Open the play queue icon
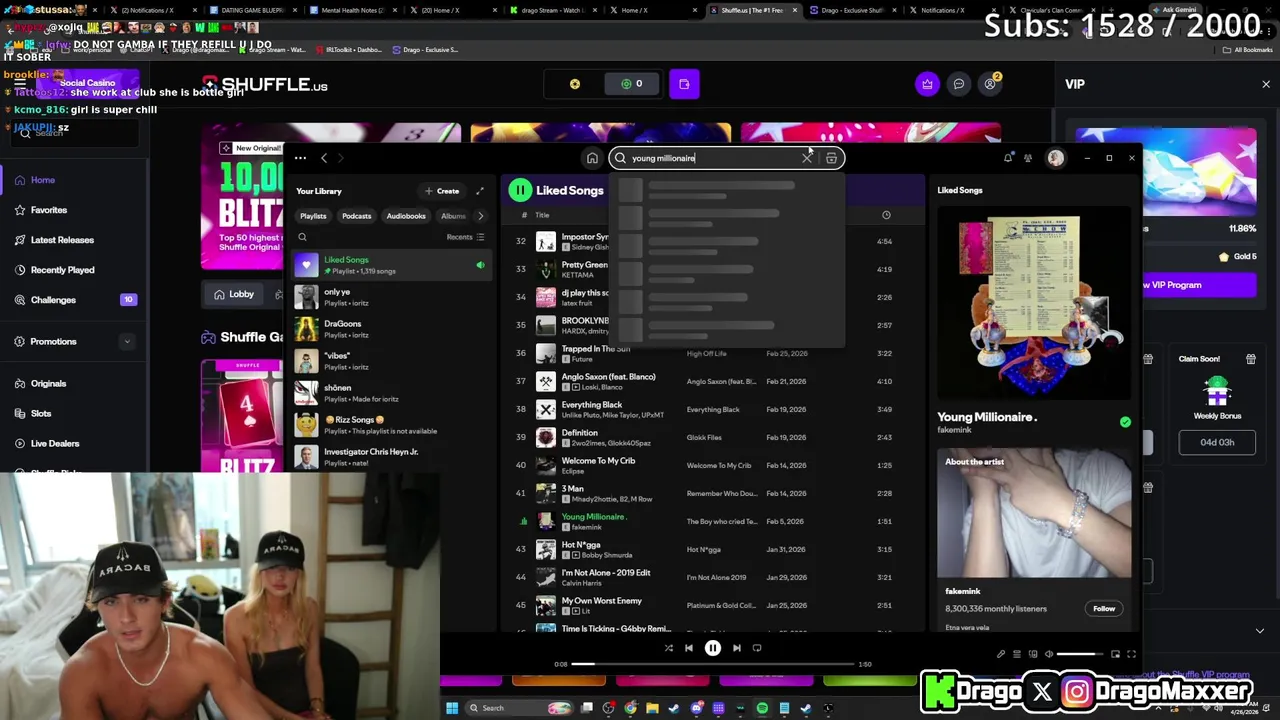The height and width of the screenshot is (720, 1280). 1017,654
